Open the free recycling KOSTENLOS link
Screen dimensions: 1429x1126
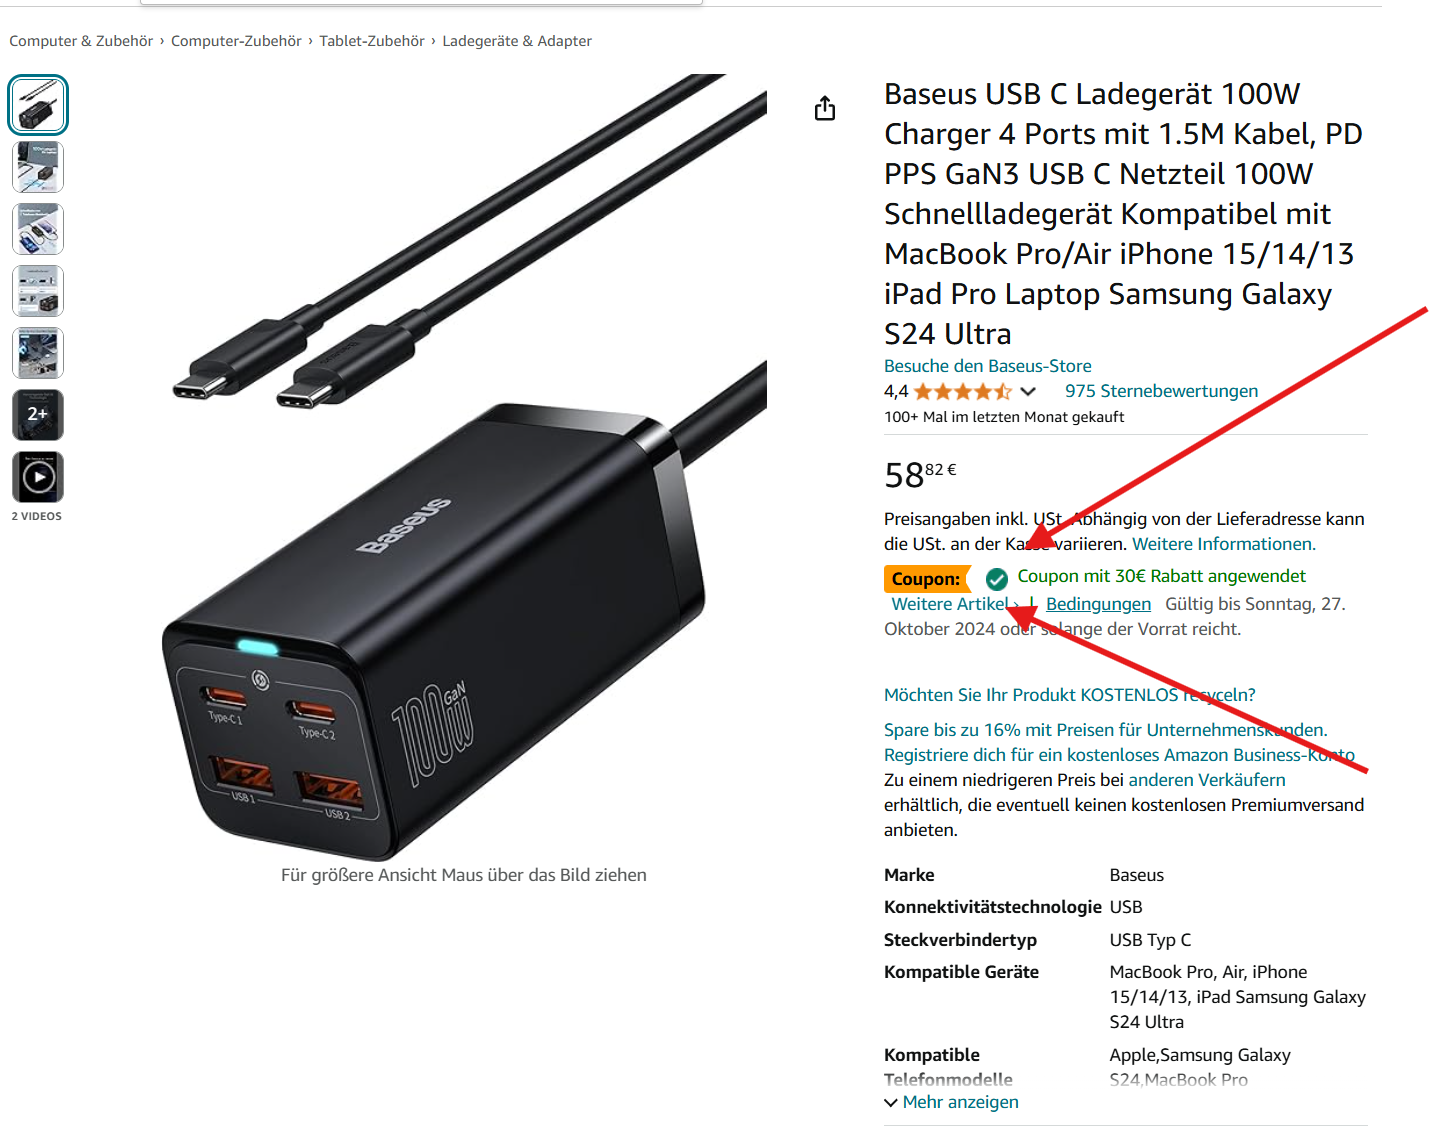coord(1069,695)
